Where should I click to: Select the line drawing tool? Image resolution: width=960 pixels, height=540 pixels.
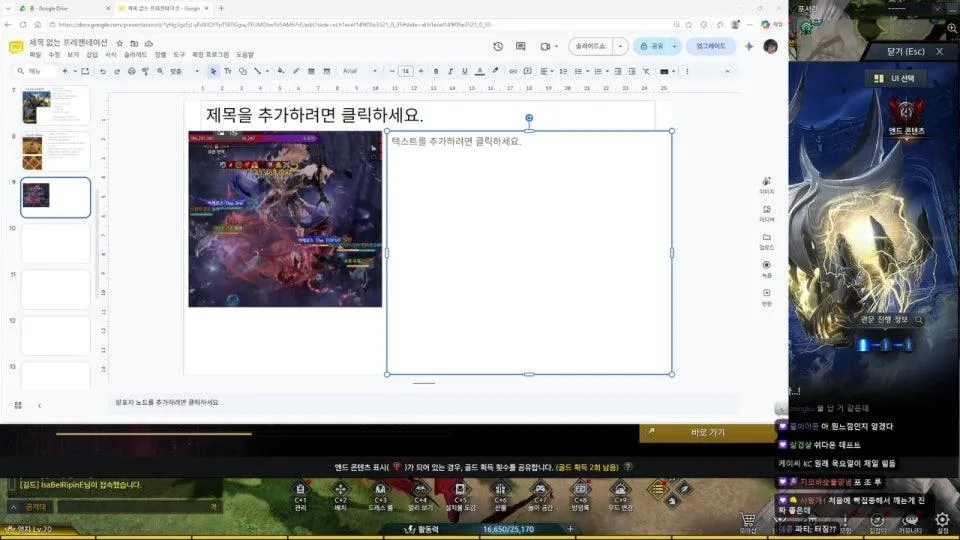click(258, 72)
